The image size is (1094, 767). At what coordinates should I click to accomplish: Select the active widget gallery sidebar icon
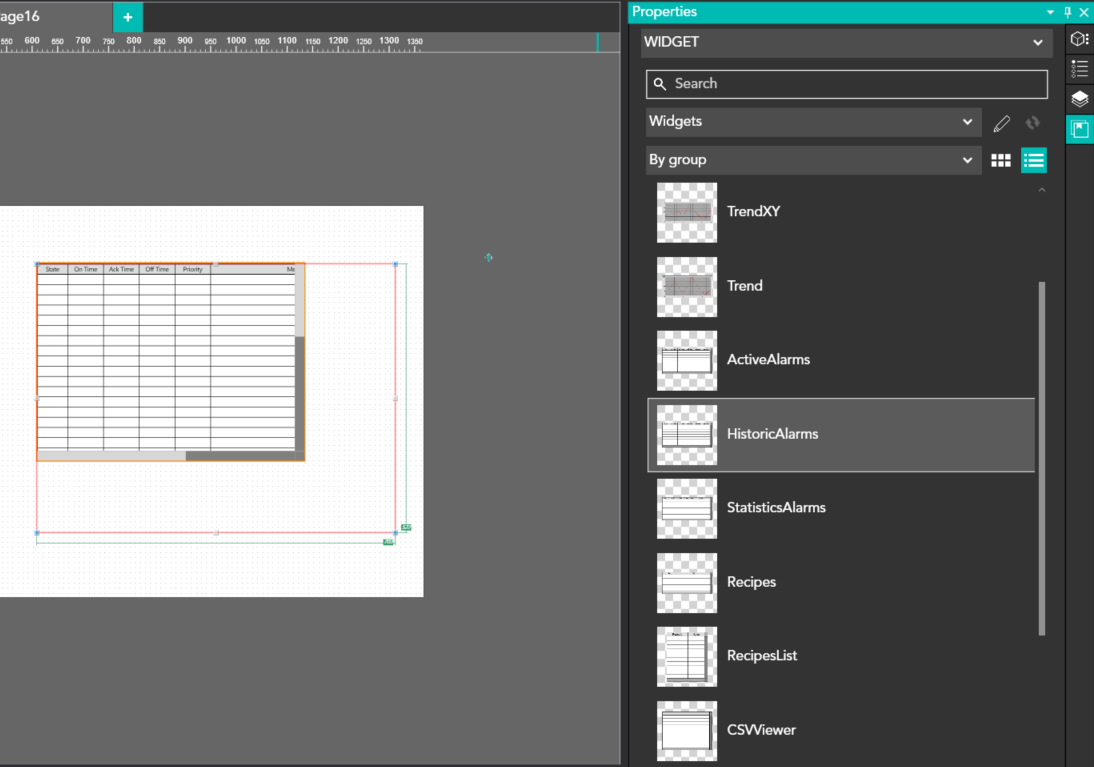1079,129
